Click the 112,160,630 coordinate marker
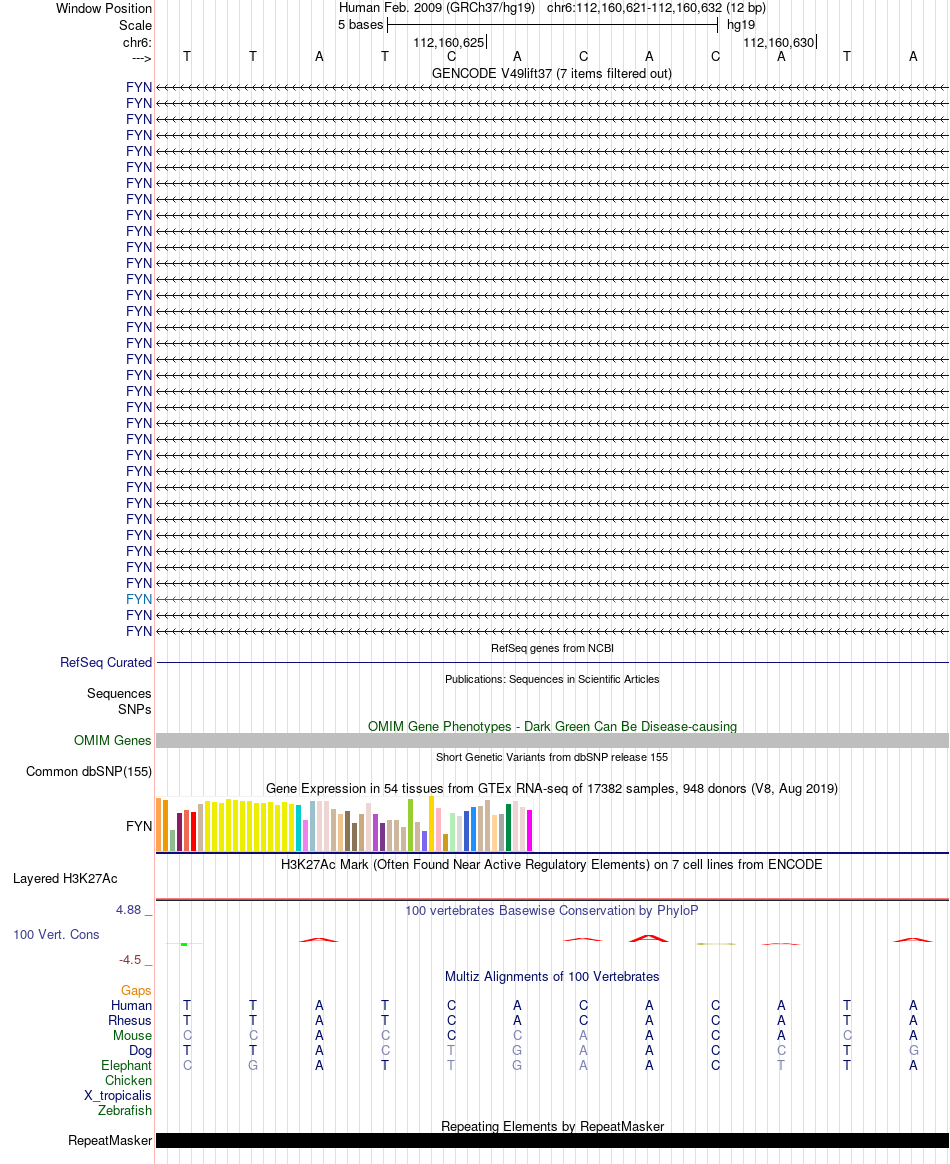Image resolution: width=950 pixels, height=1164 pixels. pos(779,42)
